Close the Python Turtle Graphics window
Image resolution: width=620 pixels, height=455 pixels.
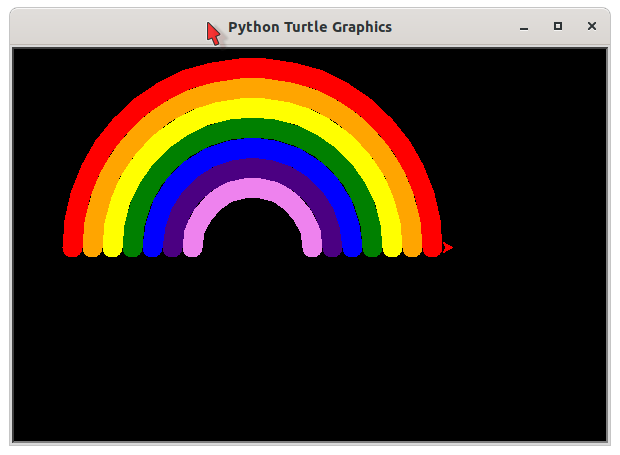point(592,27)
